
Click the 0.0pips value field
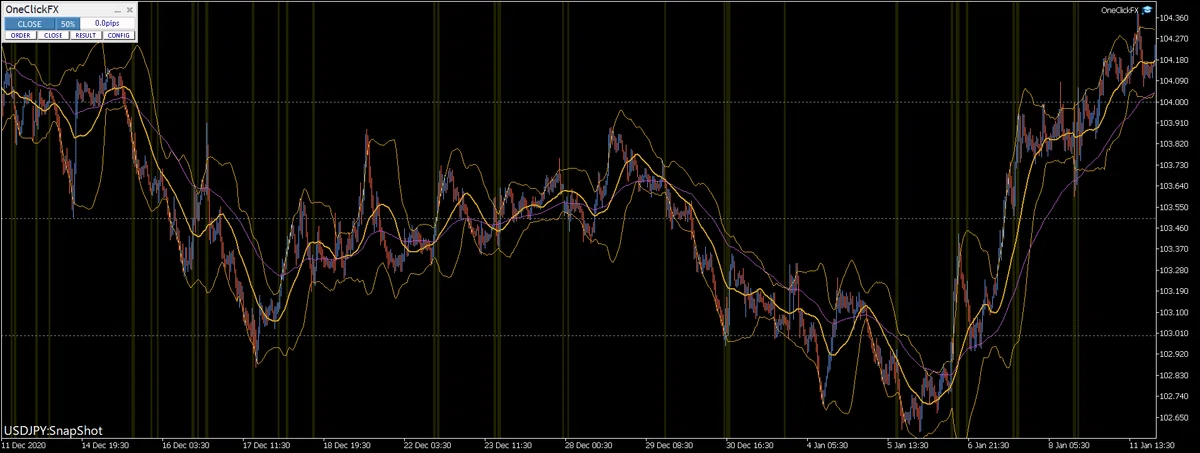[107, 23]
